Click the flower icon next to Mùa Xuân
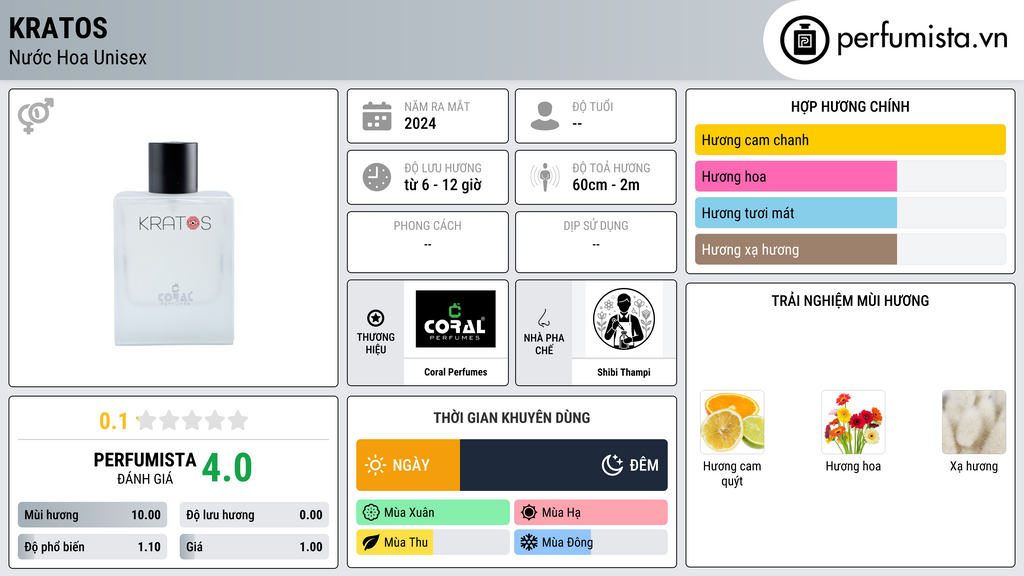This screenshot has width=1024, height=576. pos(371,513)
